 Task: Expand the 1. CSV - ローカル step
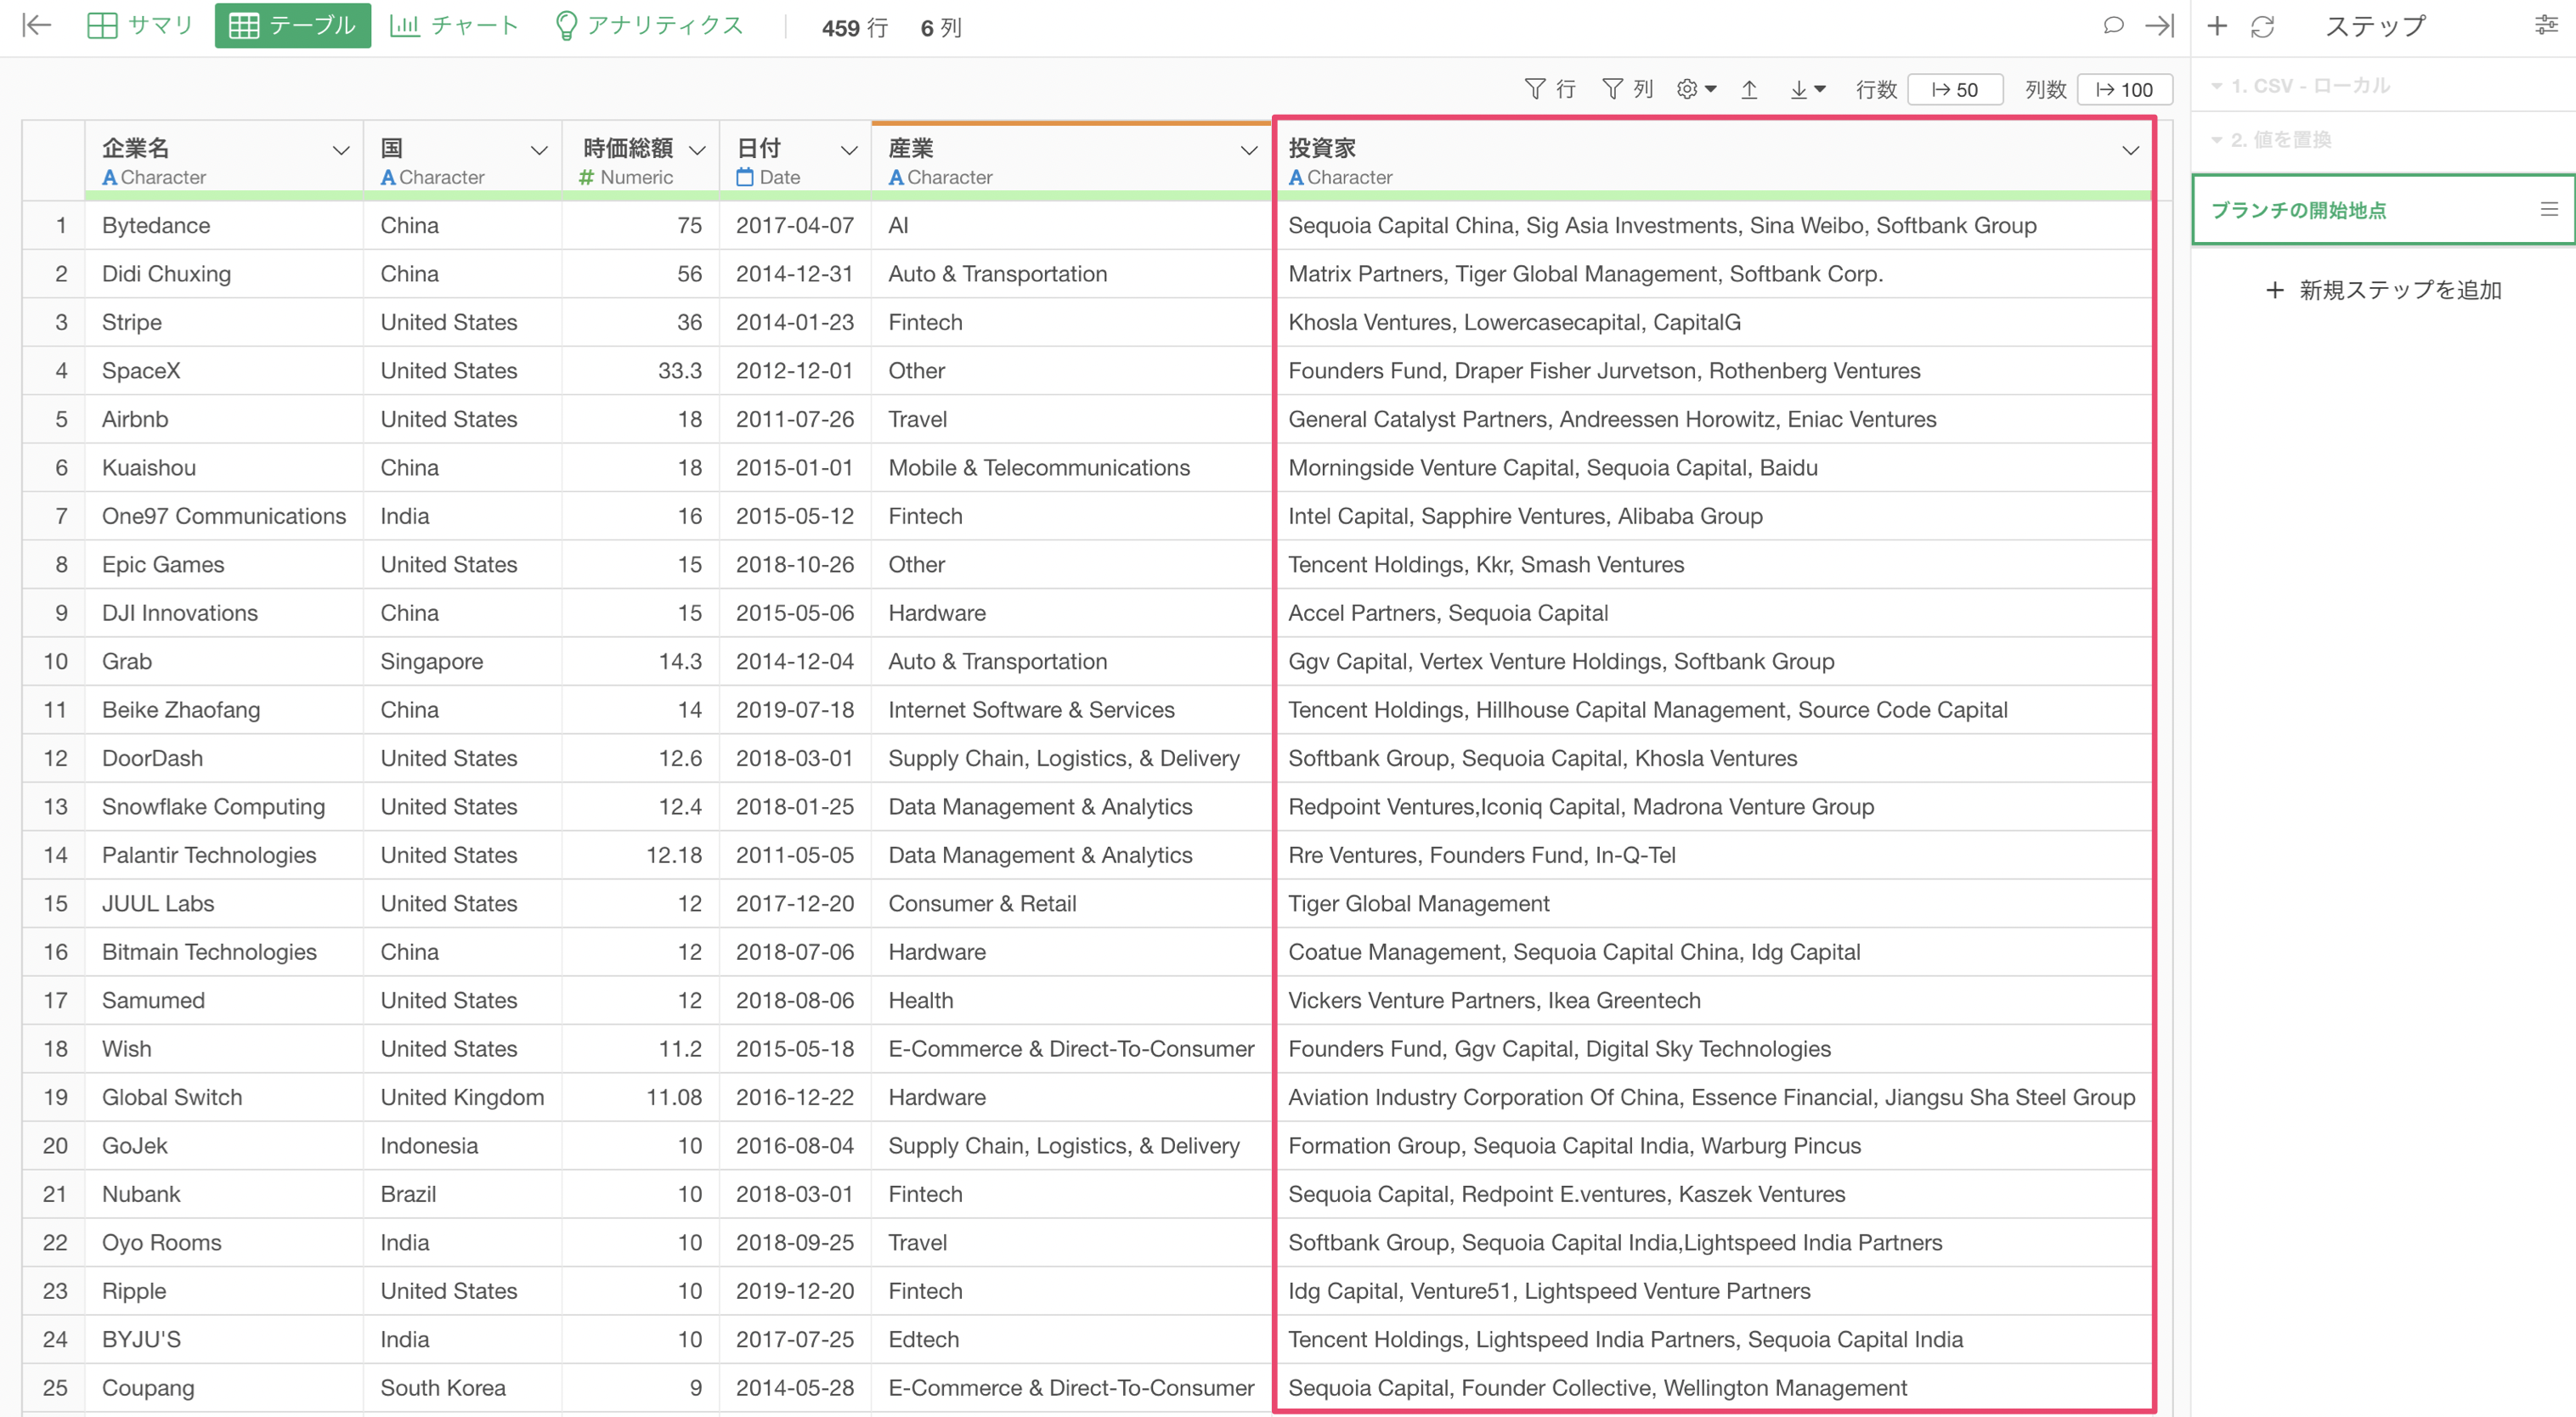(2300, 86)
